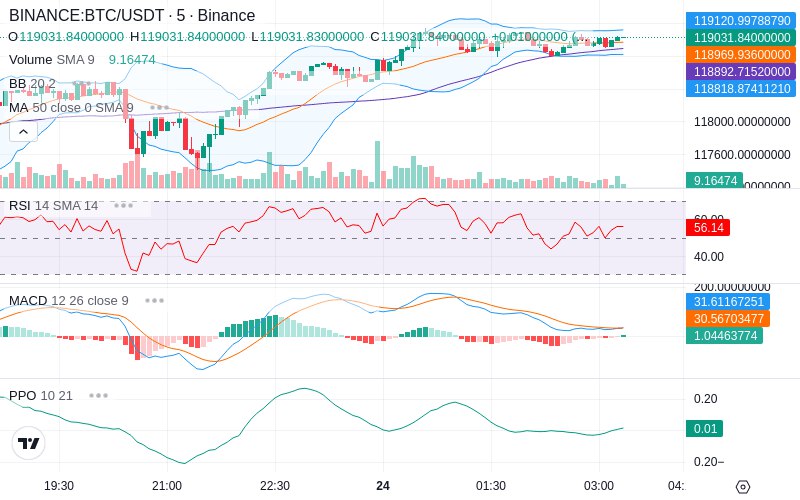Click the purple MA value label 118892.71
This screenshot has width=800, height=500.
[x=738, y=72]
